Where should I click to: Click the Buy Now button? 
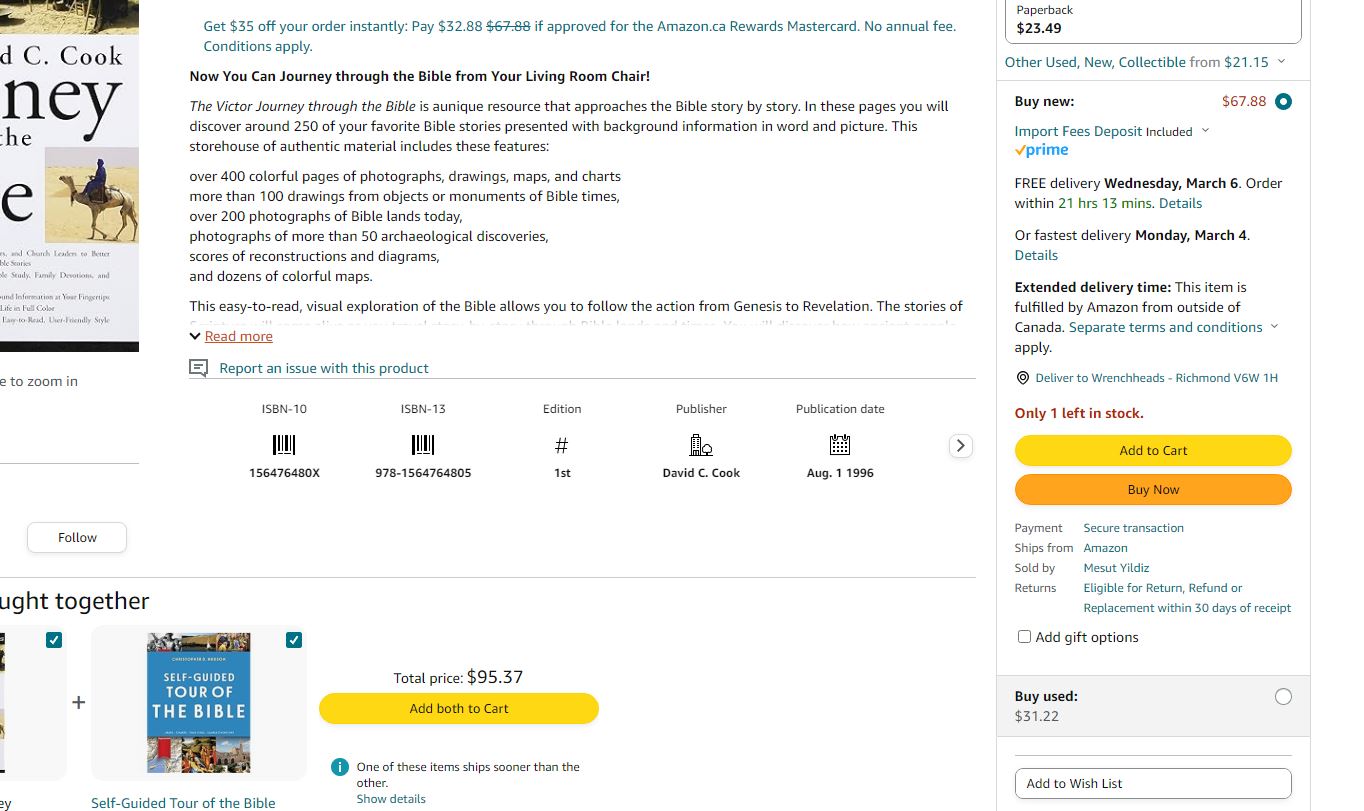(1153, 489)
